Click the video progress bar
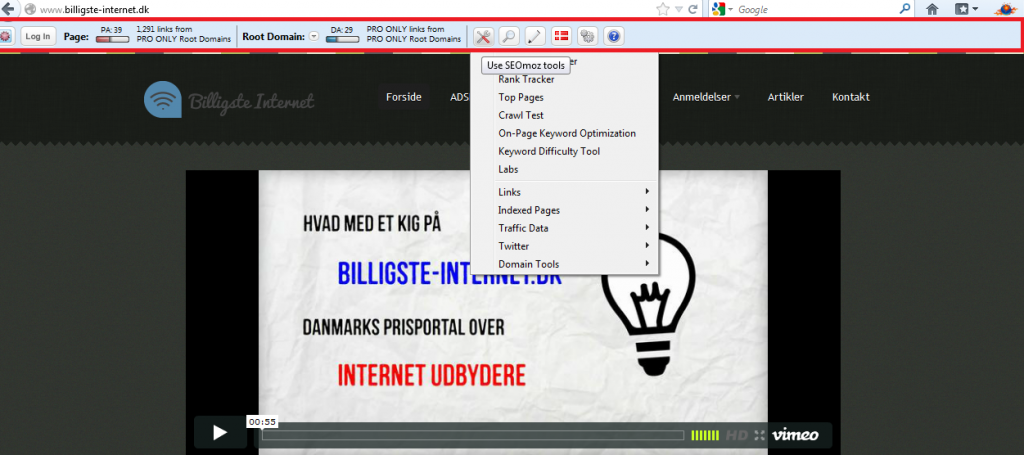1024x455 pixels. click(473, 435)
